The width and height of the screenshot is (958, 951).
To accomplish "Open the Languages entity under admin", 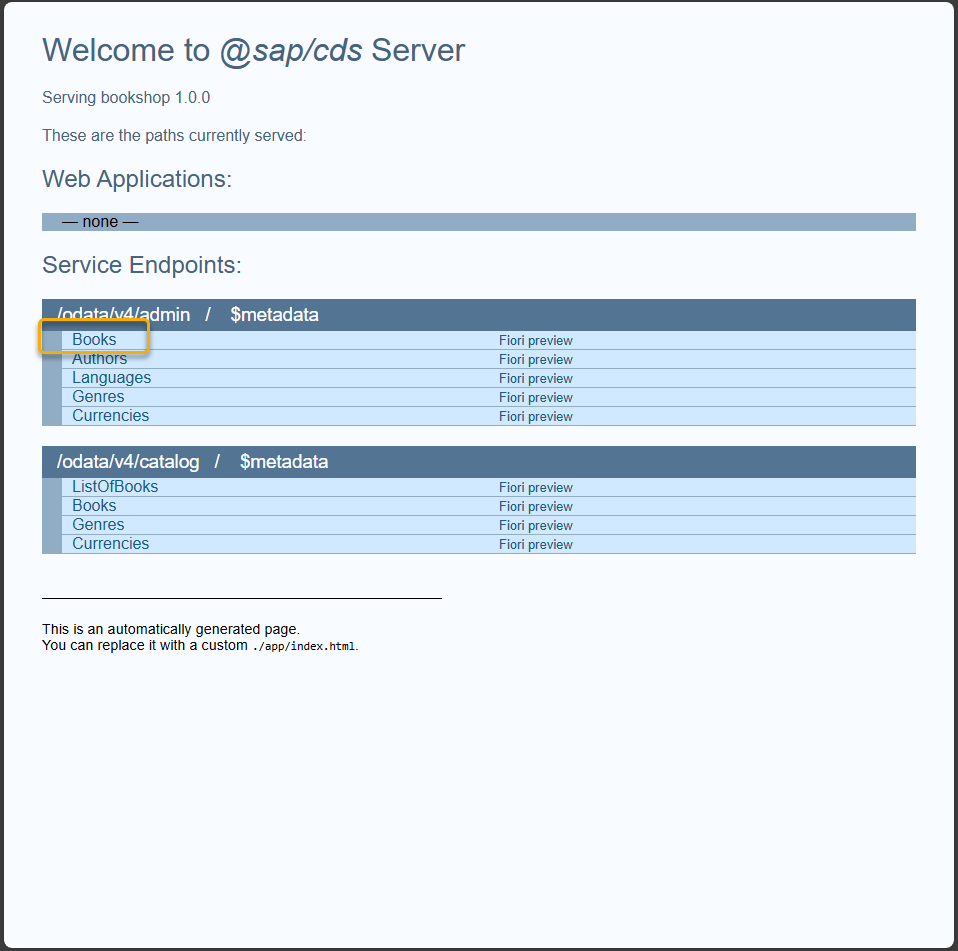I will 111,377.
